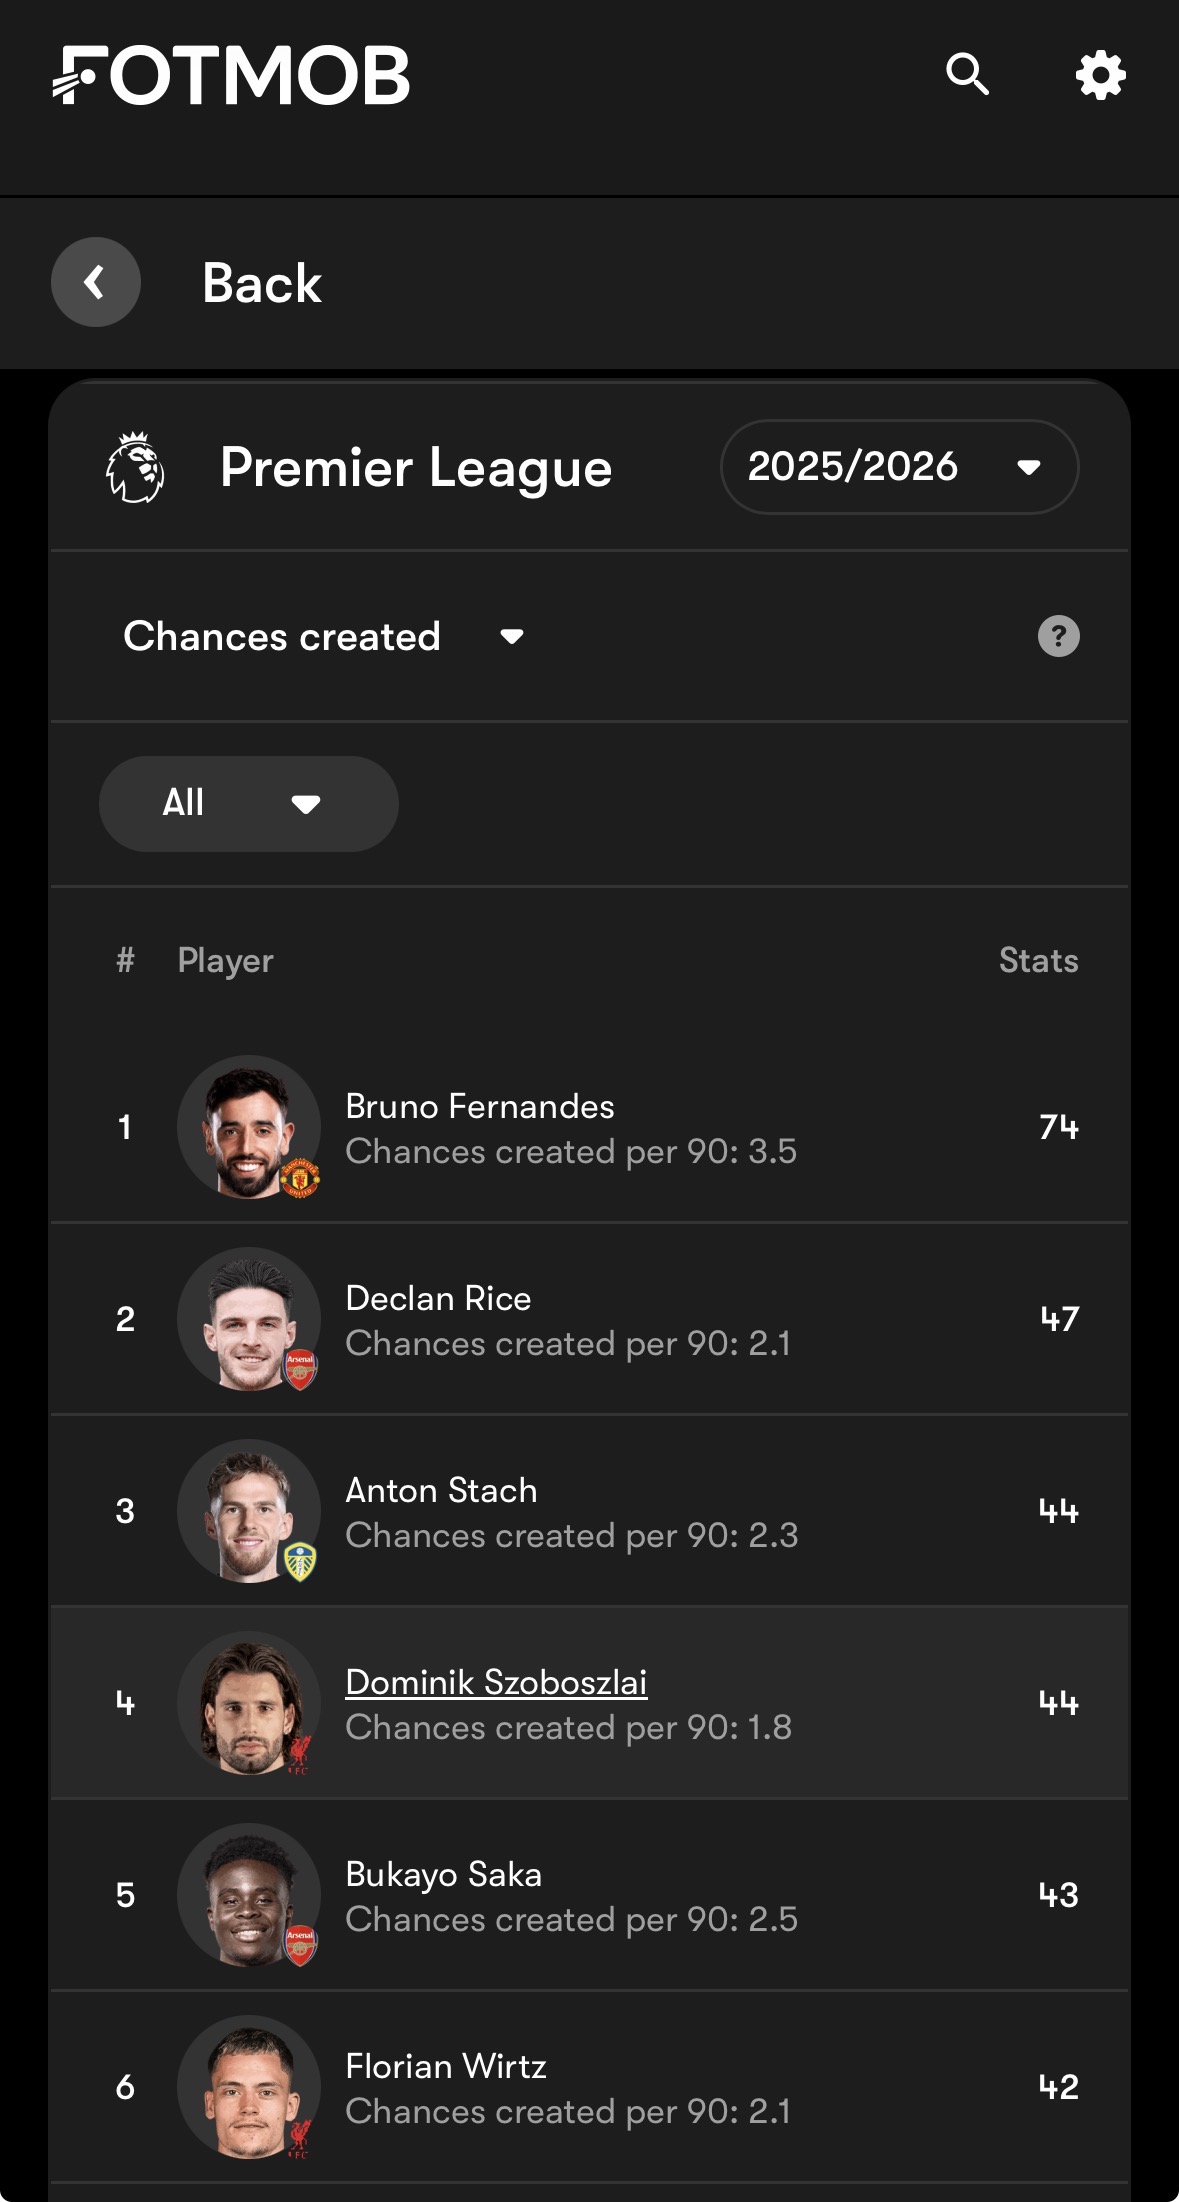The width and height of the screenshot is (1179, 2202).
Task: Click Declan Rice's player photo
Action: [x=249, y=1319]
